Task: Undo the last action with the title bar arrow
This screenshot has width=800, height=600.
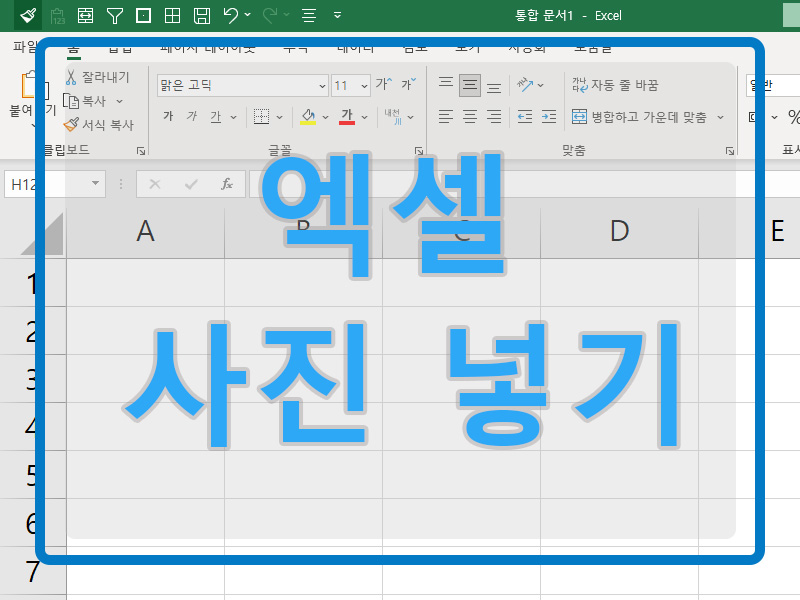Action: [231, 15]
